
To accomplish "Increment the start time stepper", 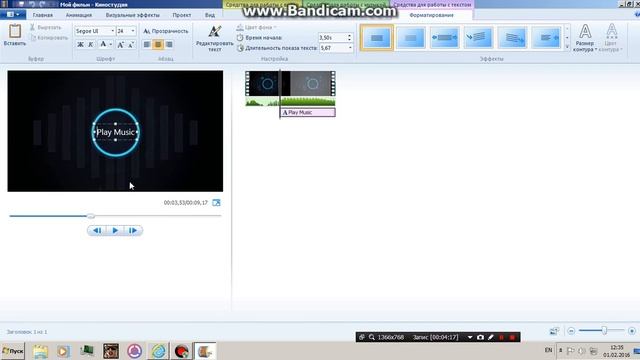I will click(349, 36).
